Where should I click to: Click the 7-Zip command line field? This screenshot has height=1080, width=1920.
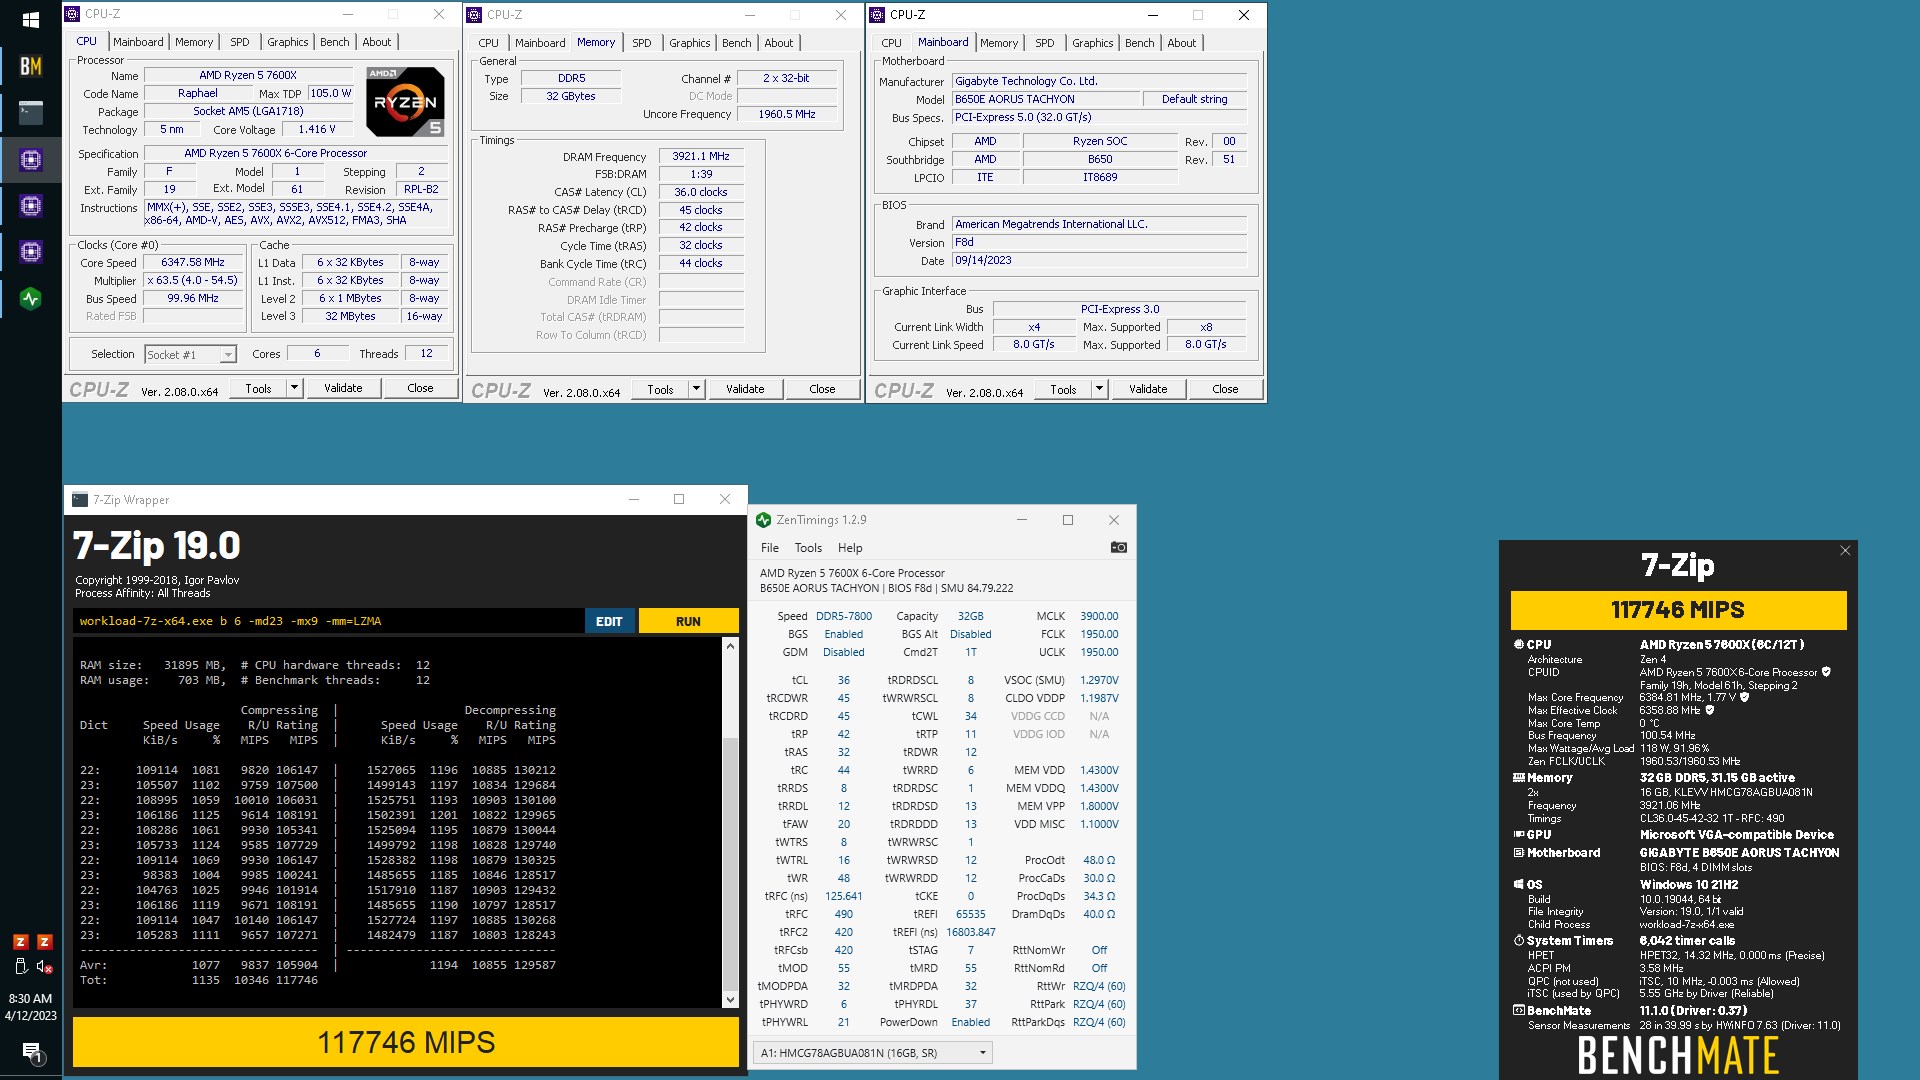click(328, 621)
